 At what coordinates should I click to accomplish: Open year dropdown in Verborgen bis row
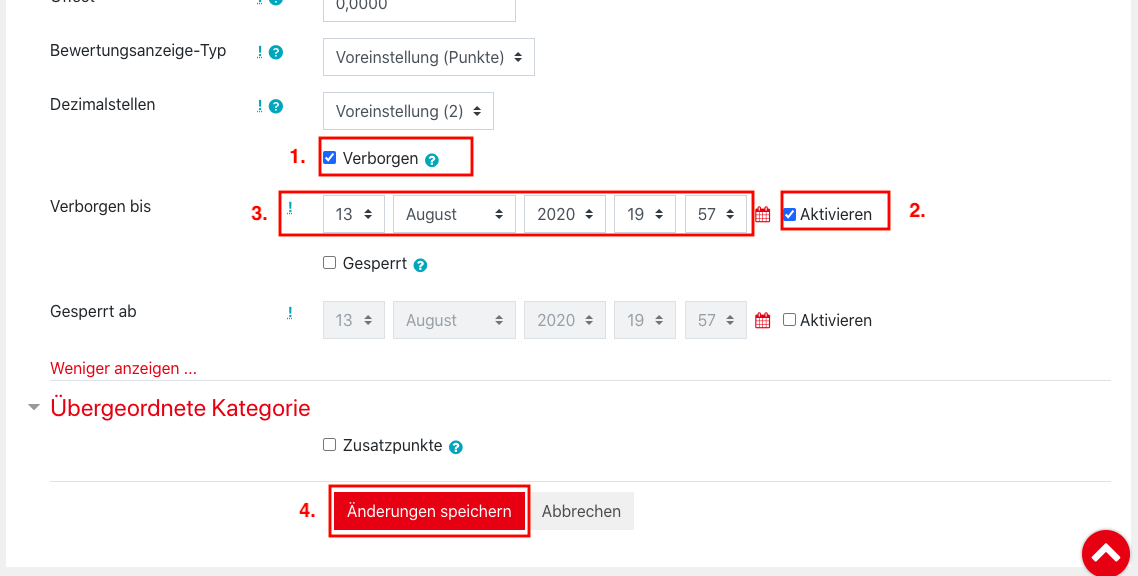pyautogui.click(x=565, y=214)
